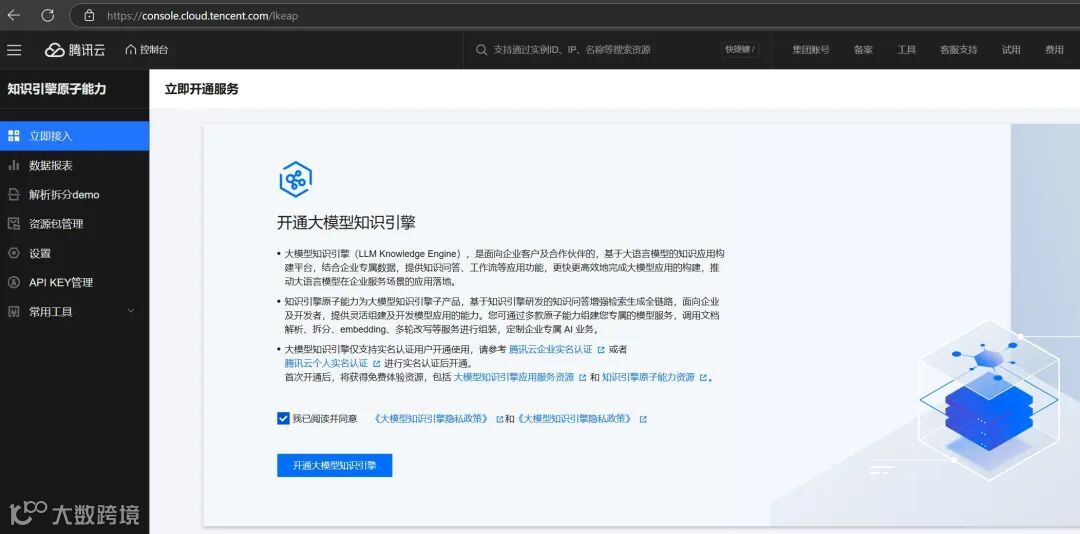
Task: Open the 大模型知识引擎应用服务资源 link
Action: tap(514, 377)
